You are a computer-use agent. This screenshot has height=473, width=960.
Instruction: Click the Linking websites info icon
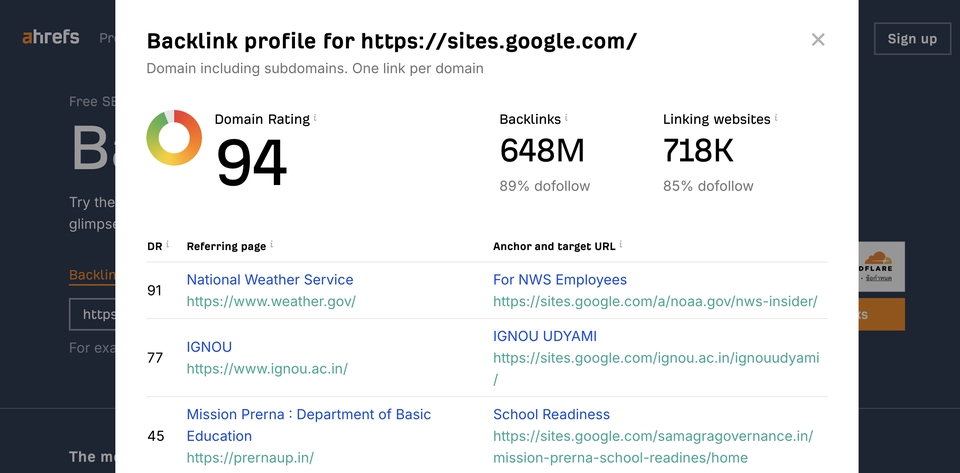pos(776,118)
